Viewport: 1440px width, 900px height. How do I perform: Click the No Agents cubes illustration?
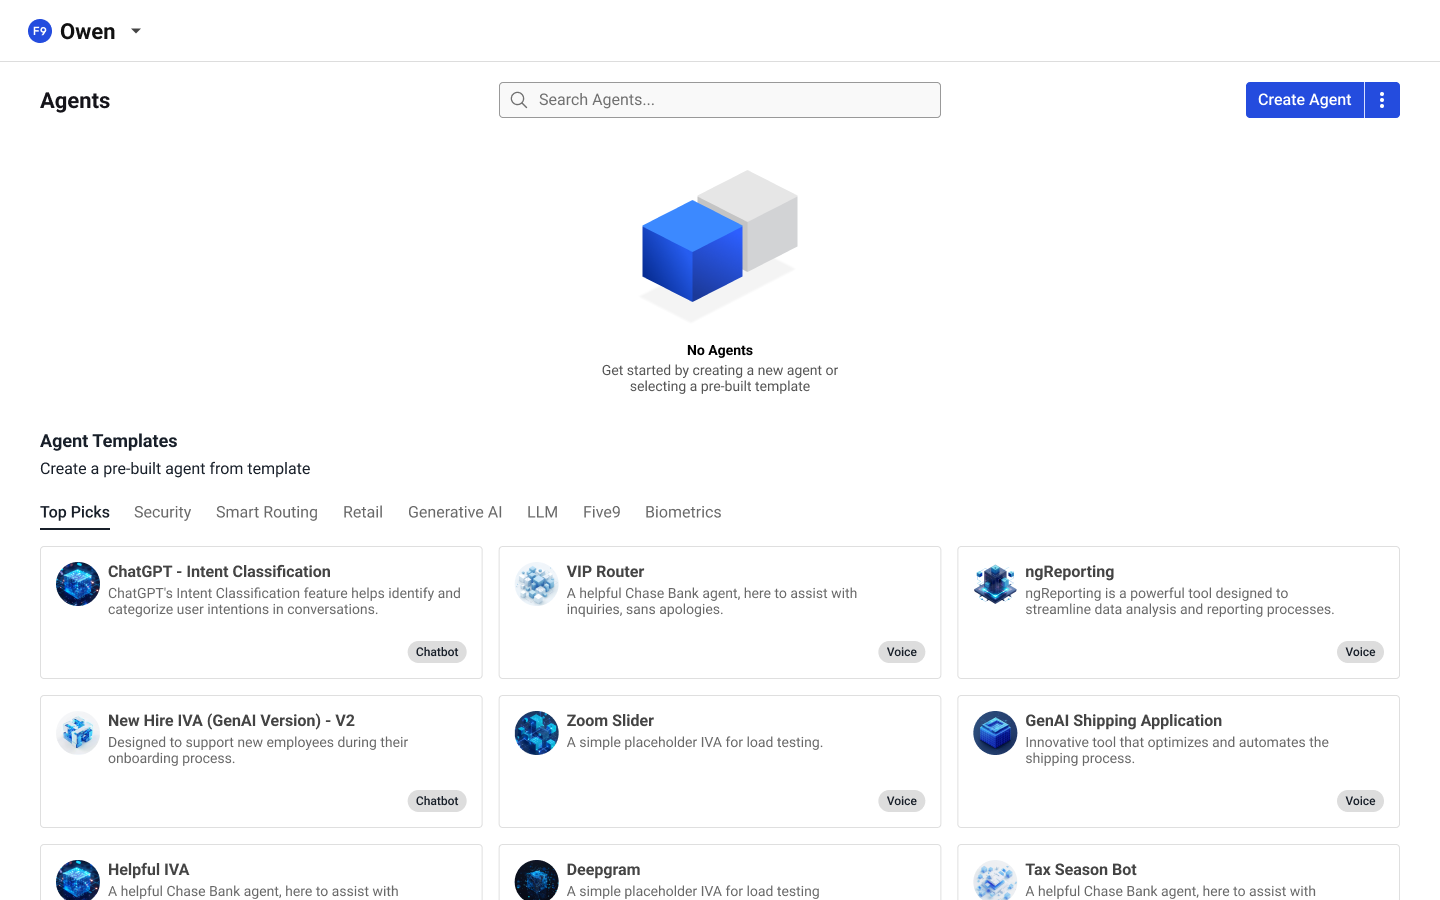[720, 246]
